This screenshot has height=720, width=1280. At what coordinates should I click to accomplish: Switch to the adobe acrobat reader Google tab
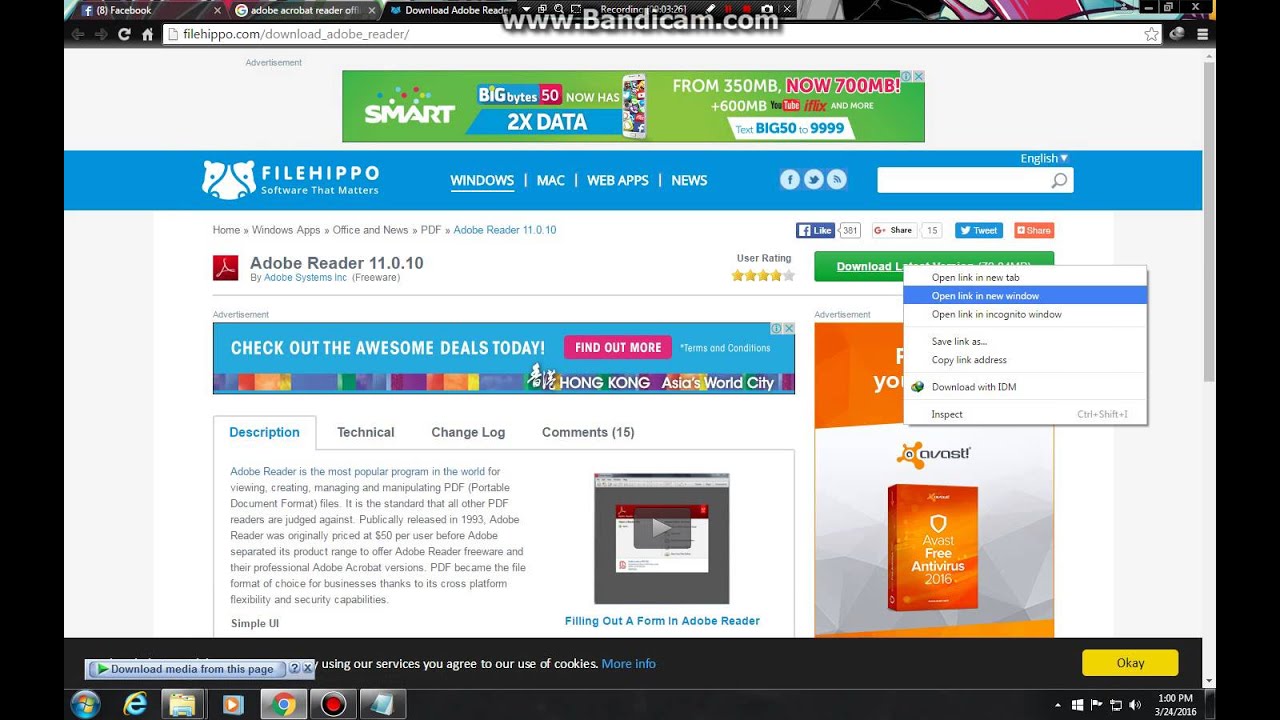[x=303, y=10]
